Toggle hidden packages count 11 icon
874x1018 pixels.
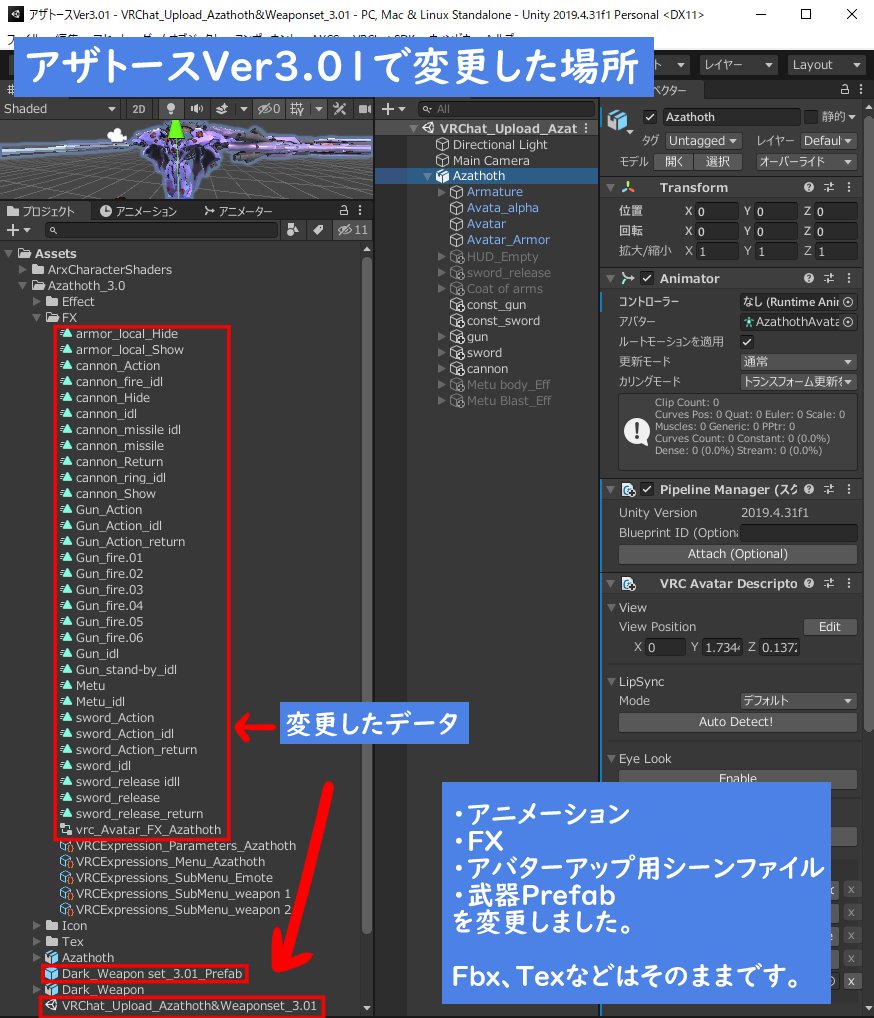click(353, 230)
